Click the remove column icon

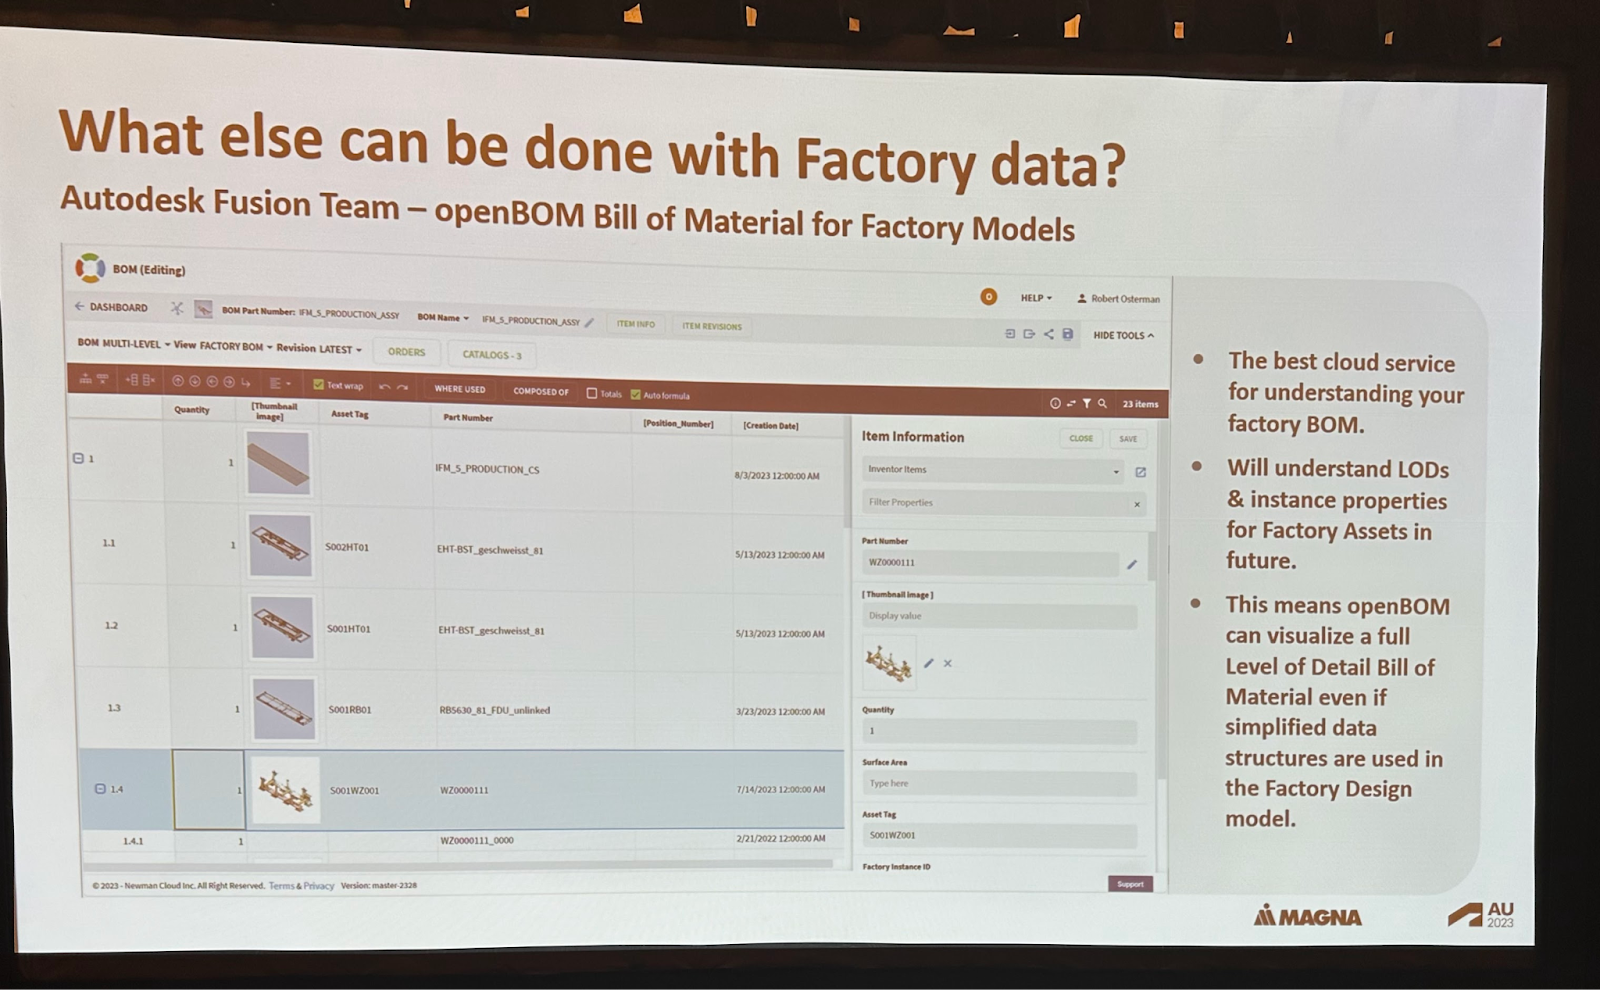(148, 380)
